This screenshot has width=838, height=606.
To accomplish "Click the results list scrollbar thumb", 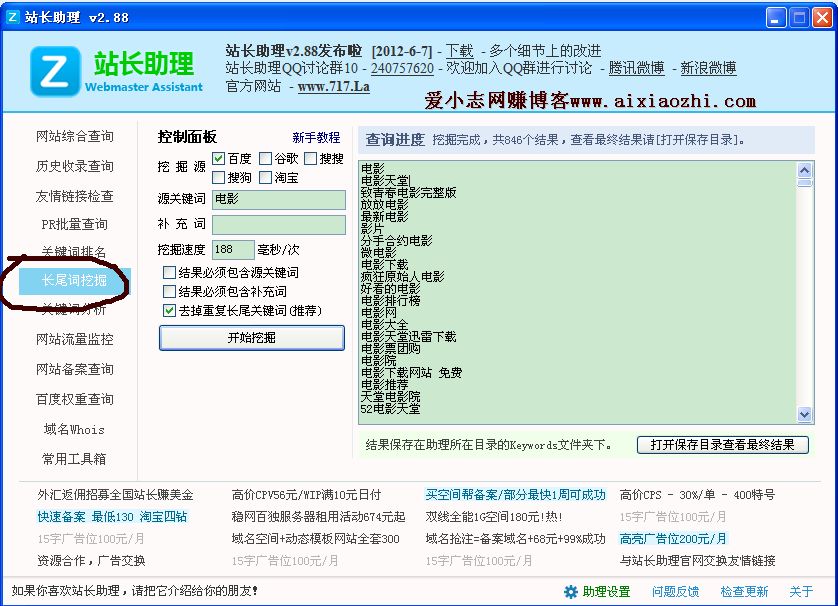I will point(805,183).
